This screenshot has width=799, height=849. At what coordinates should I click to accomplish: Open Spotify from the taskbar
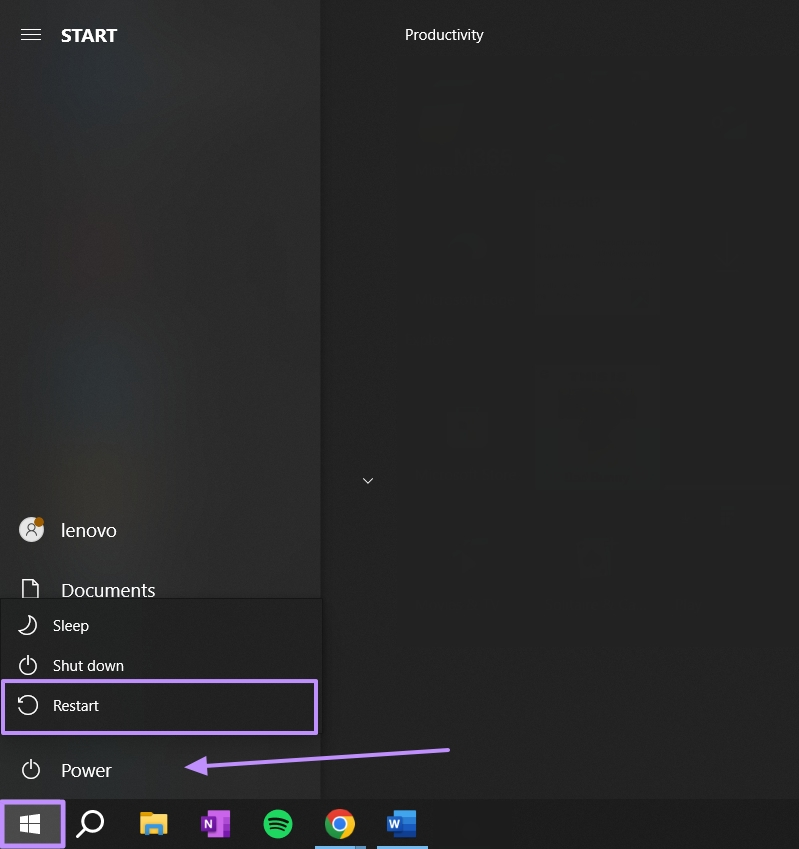click(x=278, y=824)
